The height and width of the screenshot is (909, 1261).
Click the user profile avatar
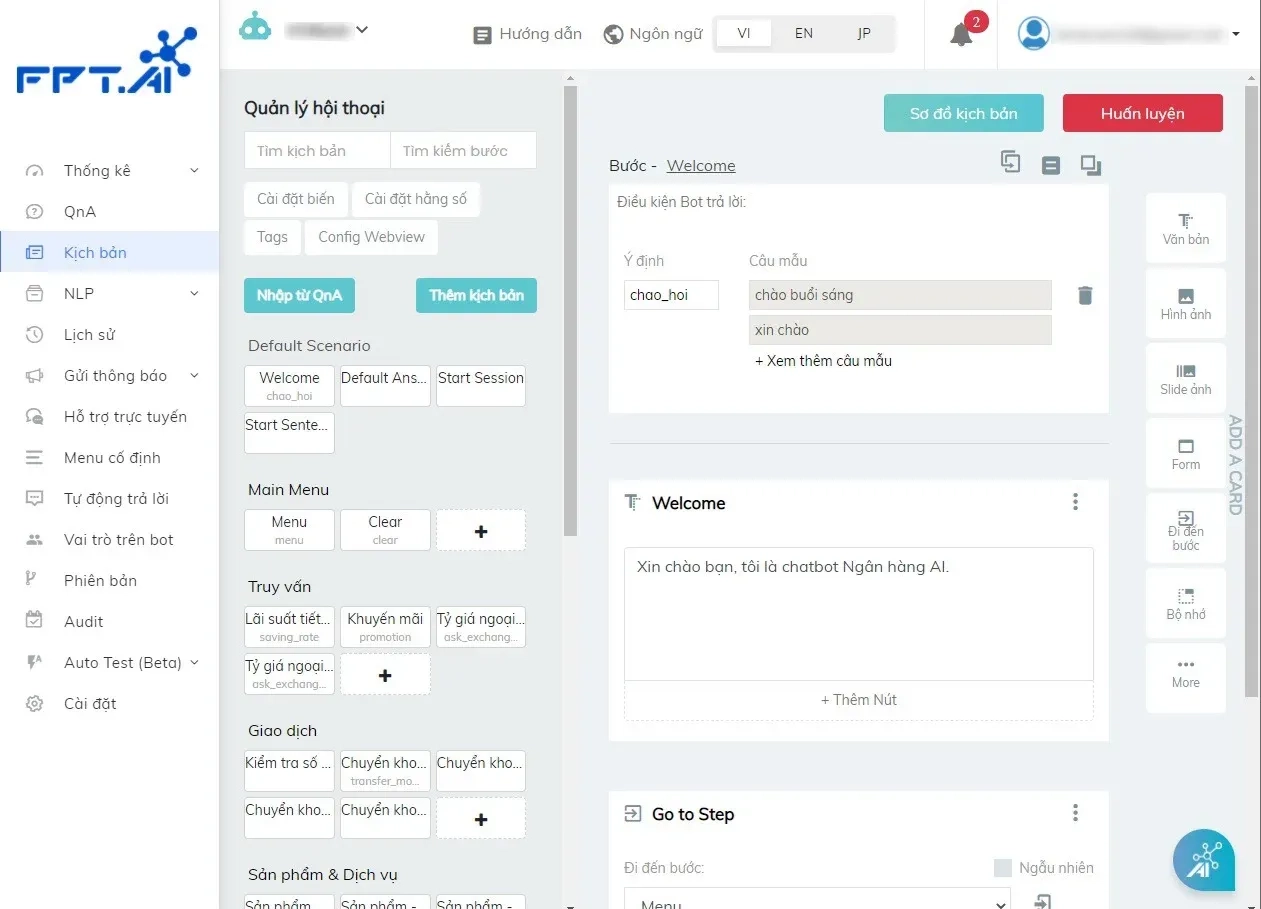[x=1033, y=33]
